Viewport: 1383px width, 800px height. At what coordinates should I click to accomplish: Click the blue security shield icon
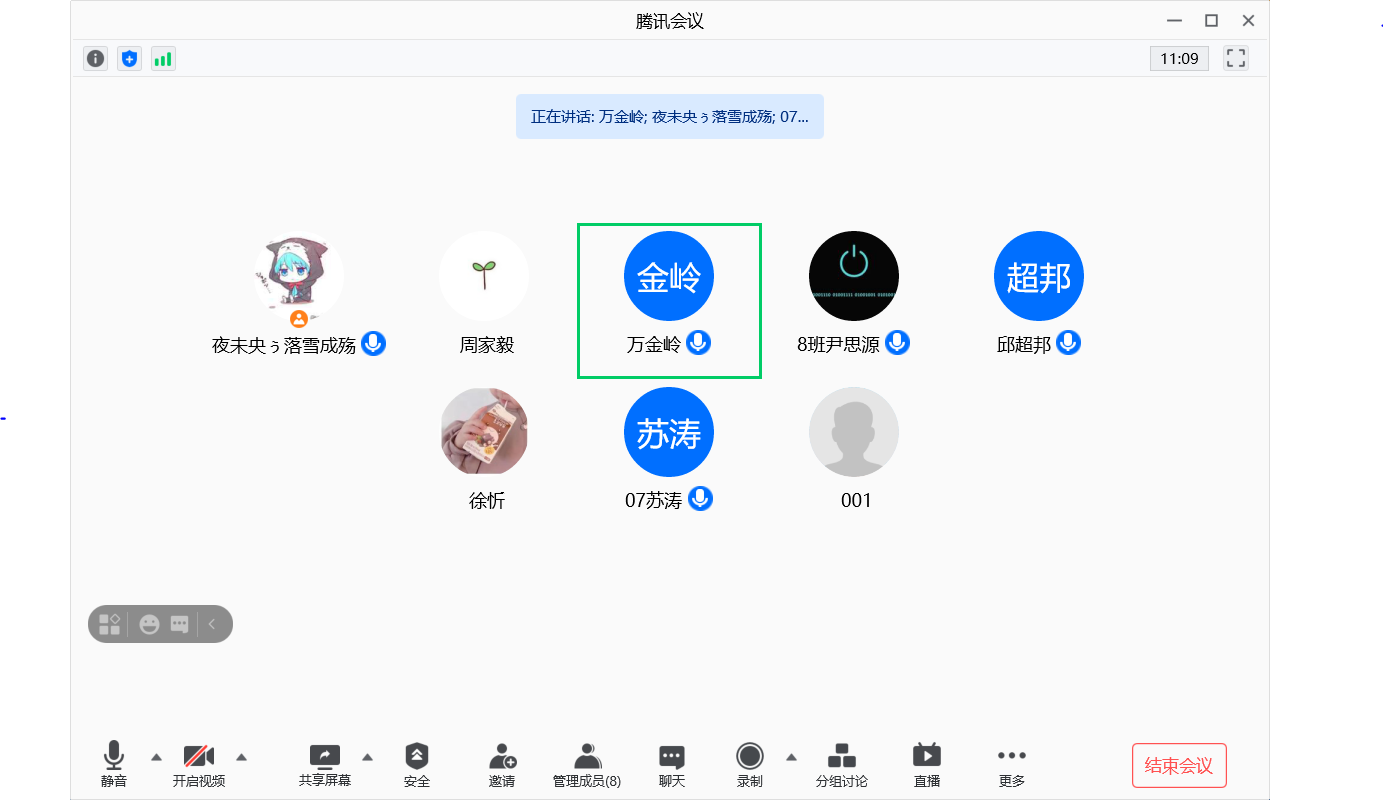point(129,59)
